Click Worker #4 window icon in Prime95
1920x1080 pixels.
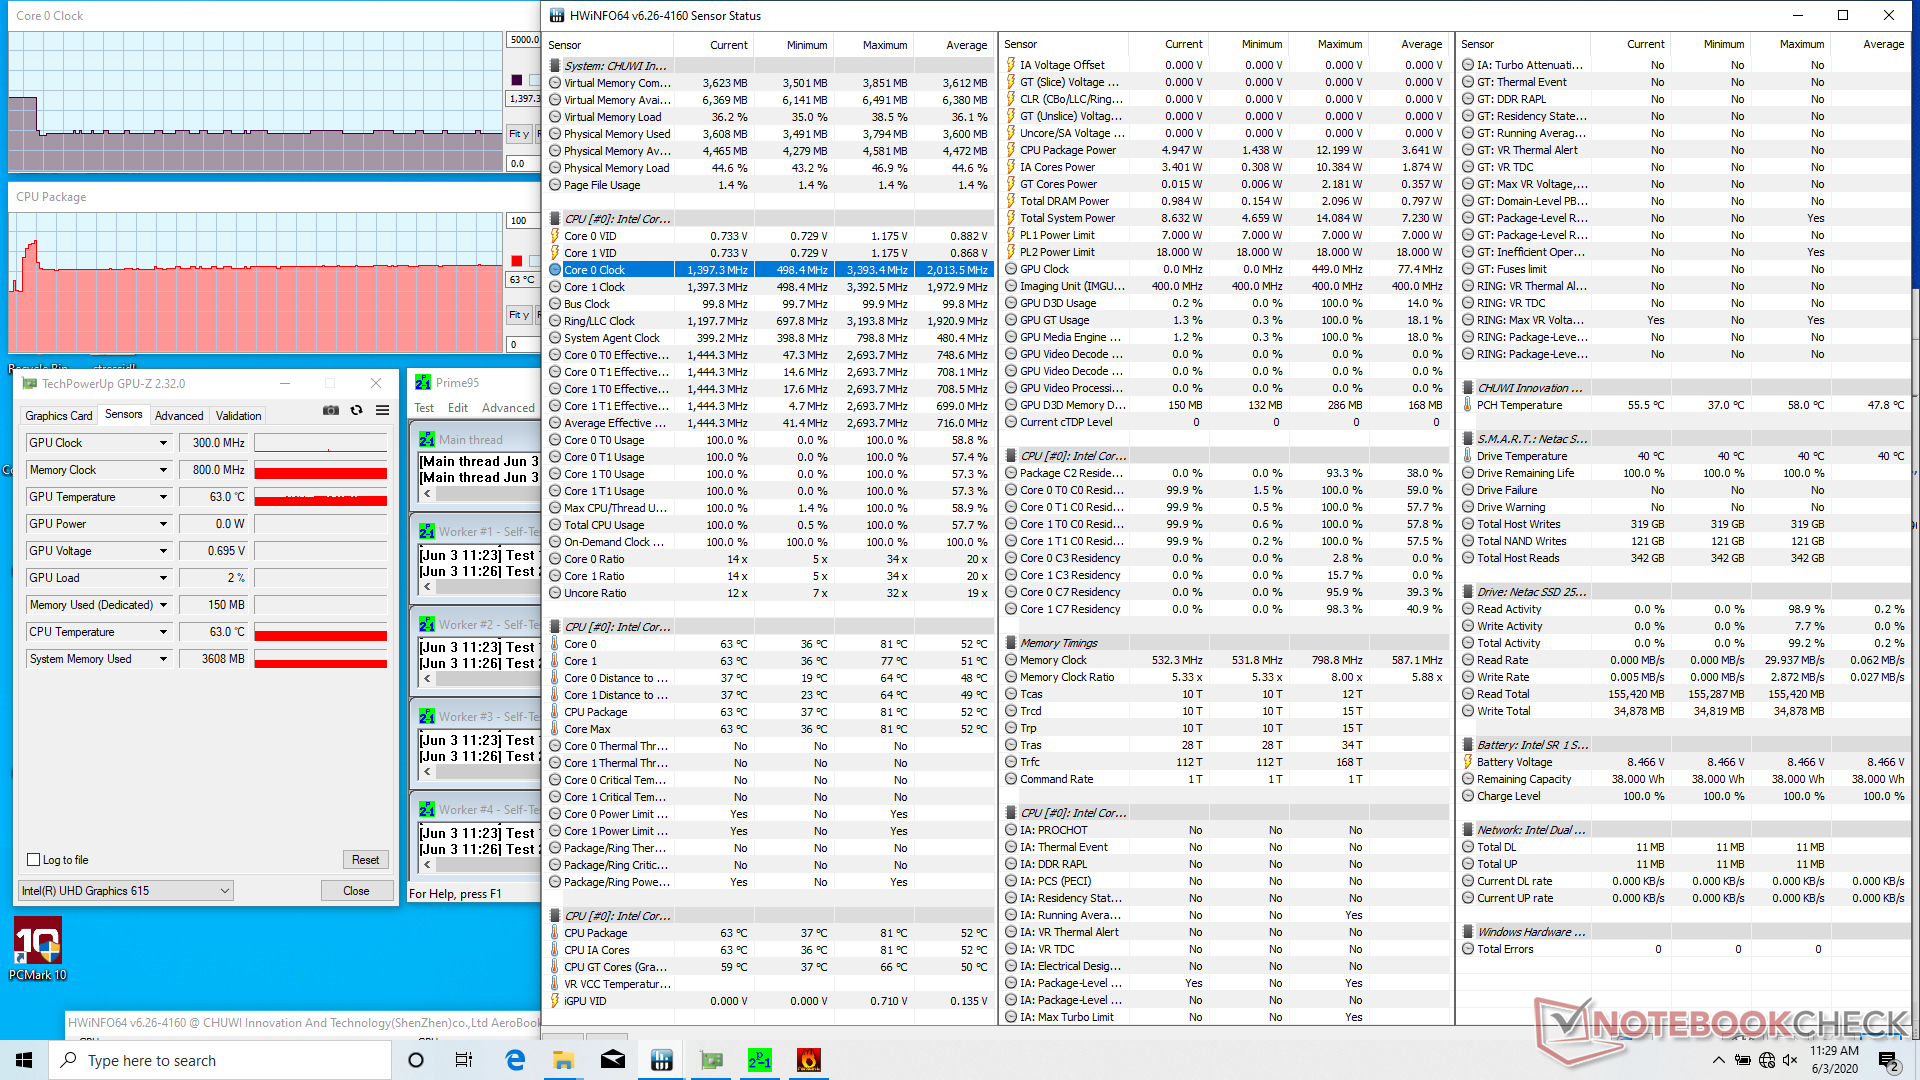(x=427, y=809)
